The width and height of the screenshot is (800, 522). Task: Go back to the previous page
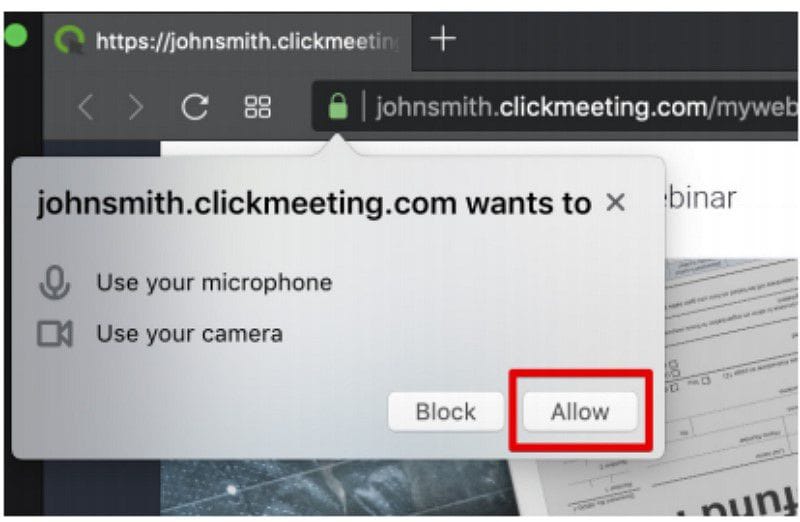[86, 107]
